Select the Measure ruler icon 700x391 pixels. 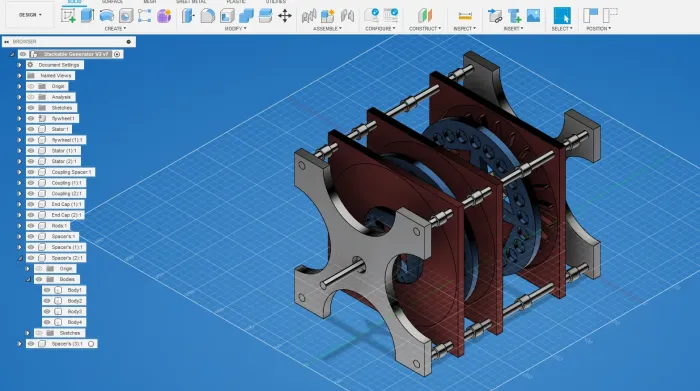tap(465, 16)
